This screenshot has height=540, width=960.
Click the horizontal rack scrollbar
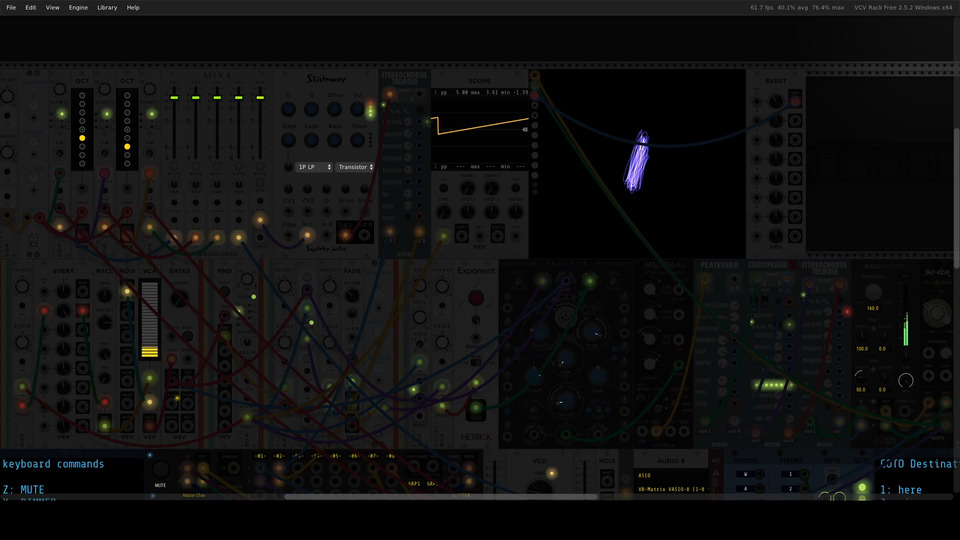click(441, 497)
